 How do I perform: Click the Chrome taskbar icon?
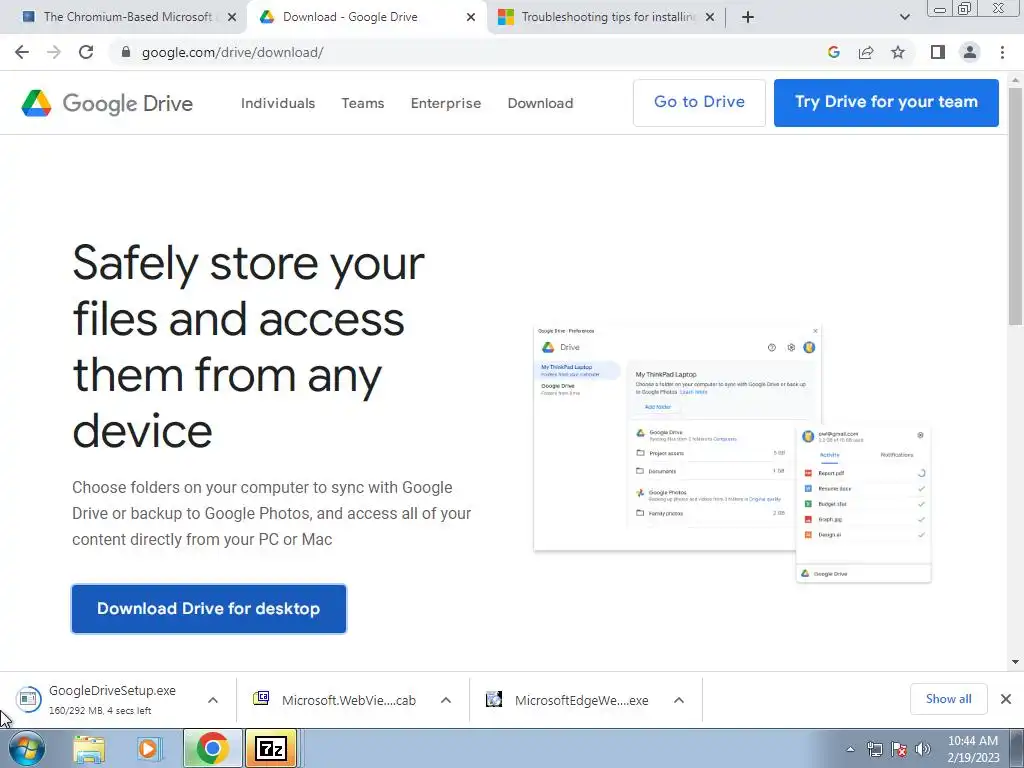click(212, 748)
